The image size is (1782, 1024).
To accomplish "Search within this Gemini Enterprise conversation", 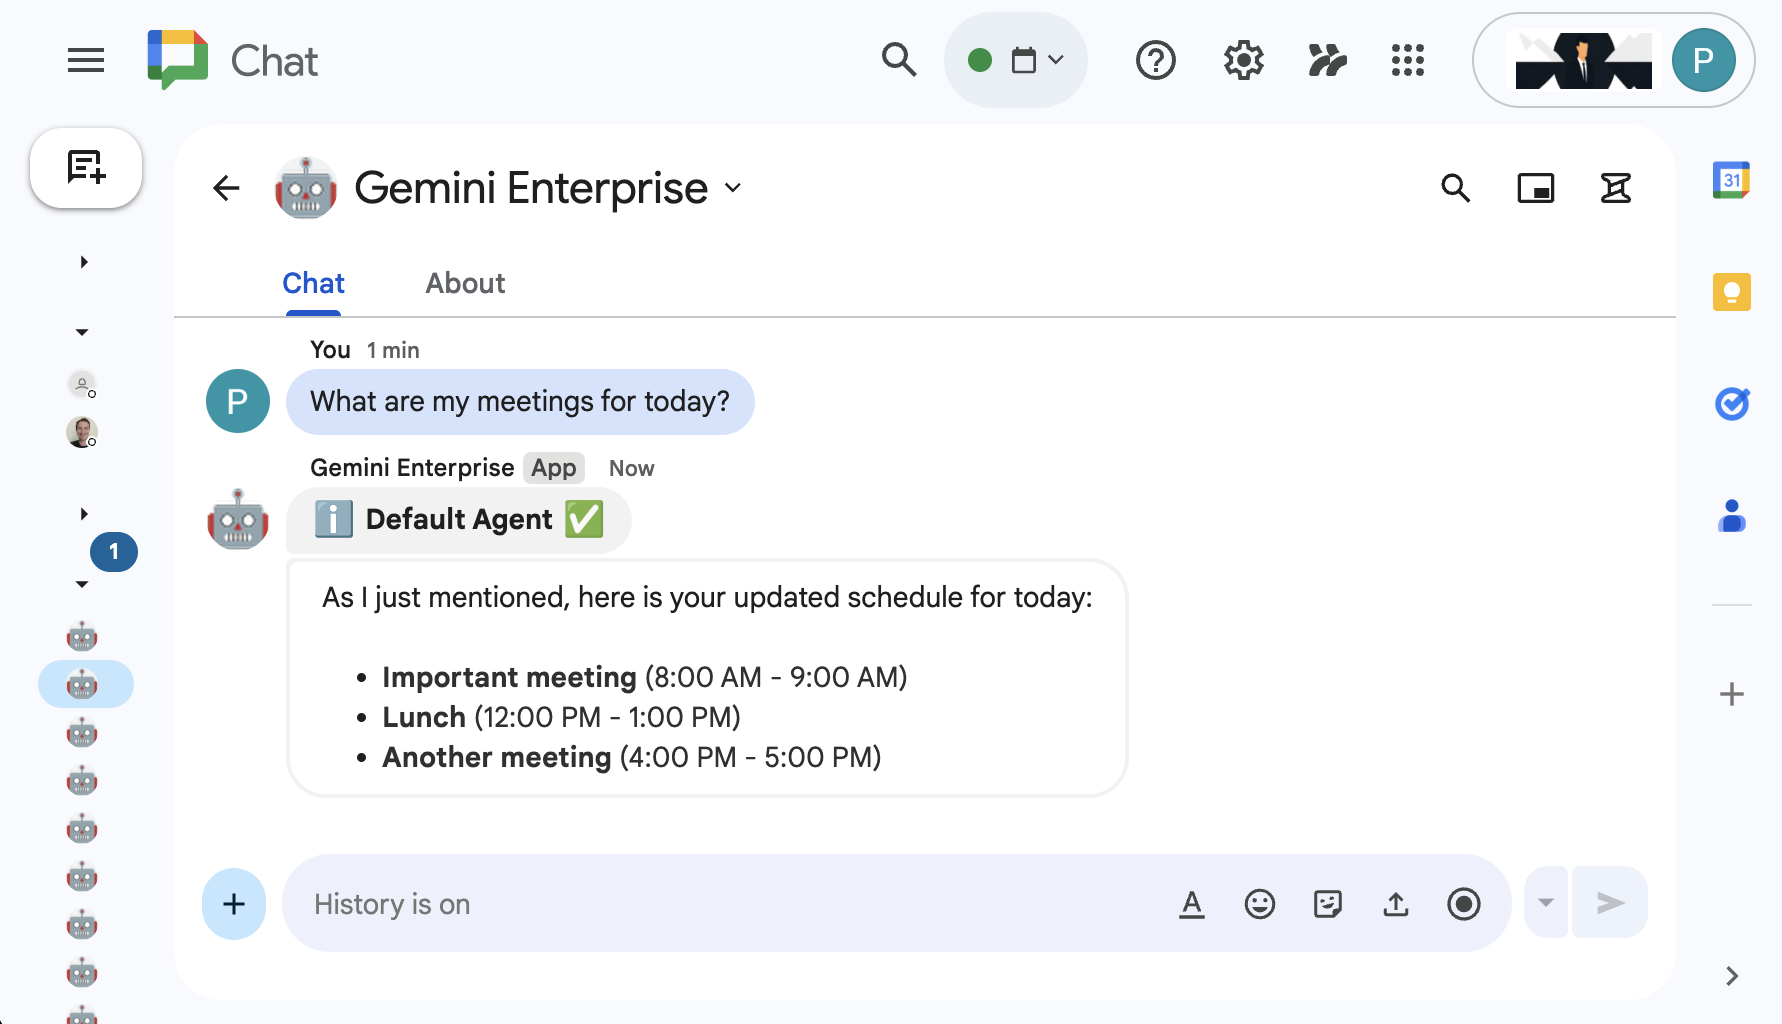I will pos(1455,188).
